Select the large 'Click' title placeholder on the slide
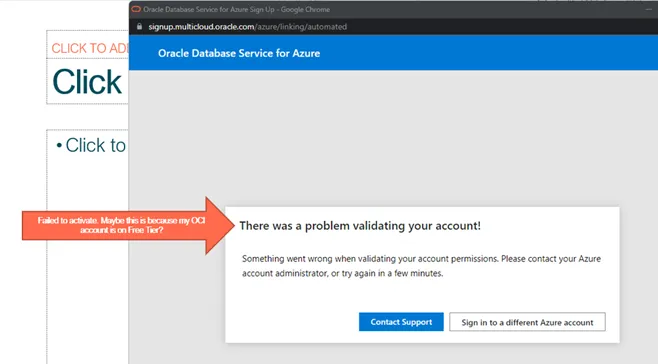Image resolution: width=658 pixels, height=364 pixels. [87, 82]
